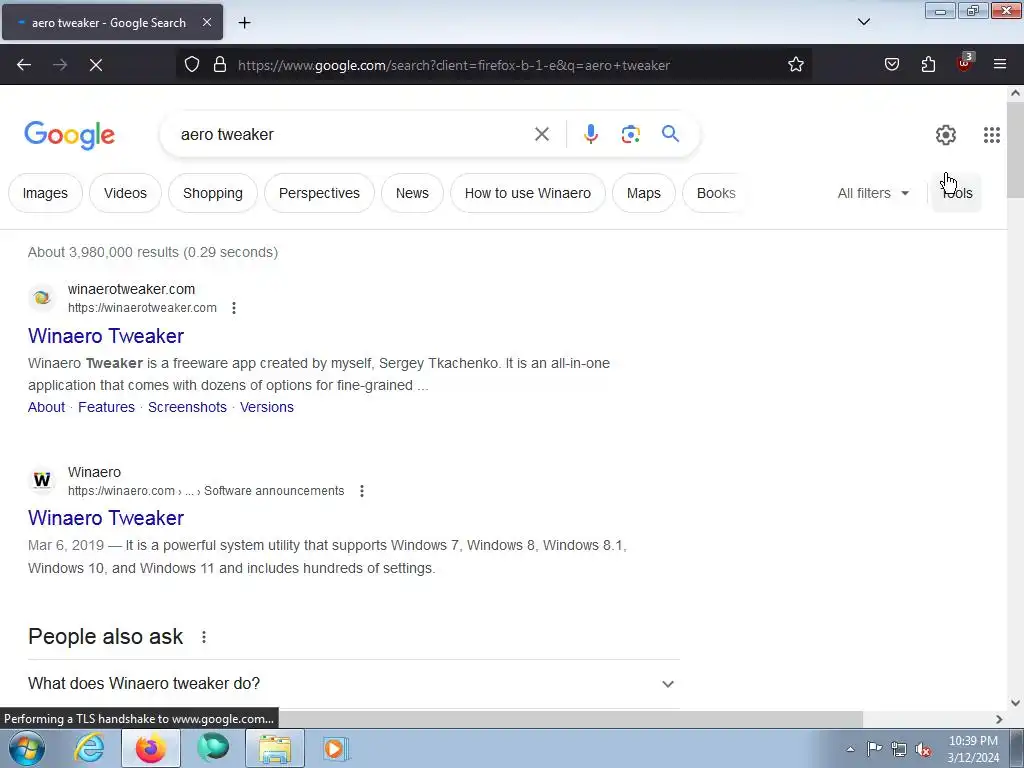Open the Versions sitelink
The height and width of the screenshot is (768, 1024).
[267, 407]
